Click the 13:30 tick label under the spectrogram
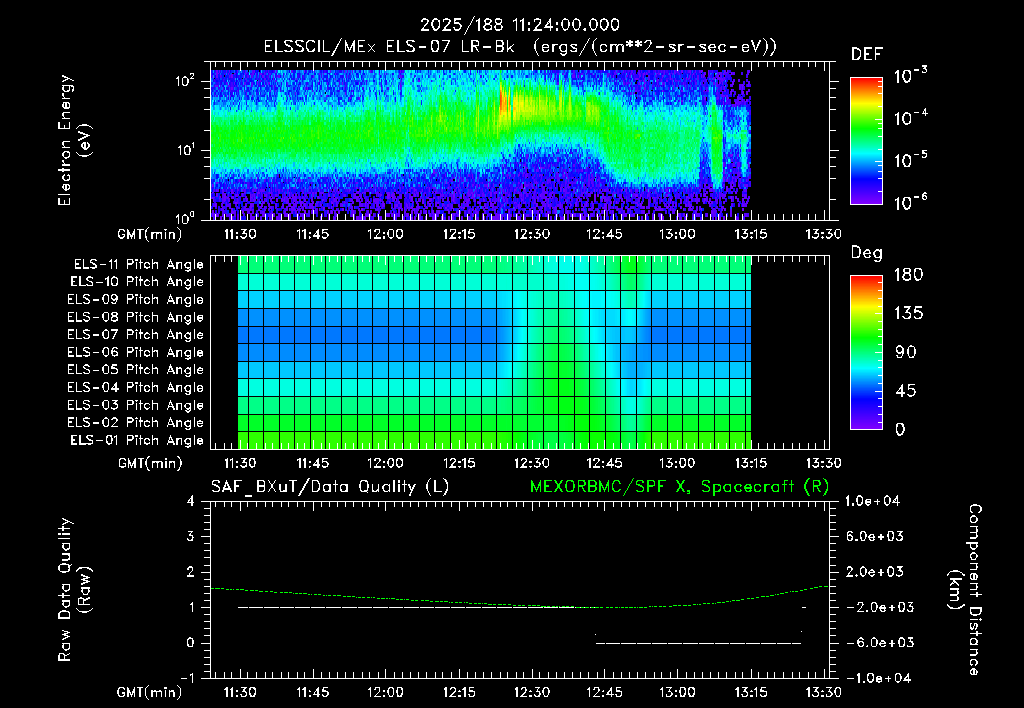The height and width of the screenshot is (708, 1024). (x=824, y=234)
